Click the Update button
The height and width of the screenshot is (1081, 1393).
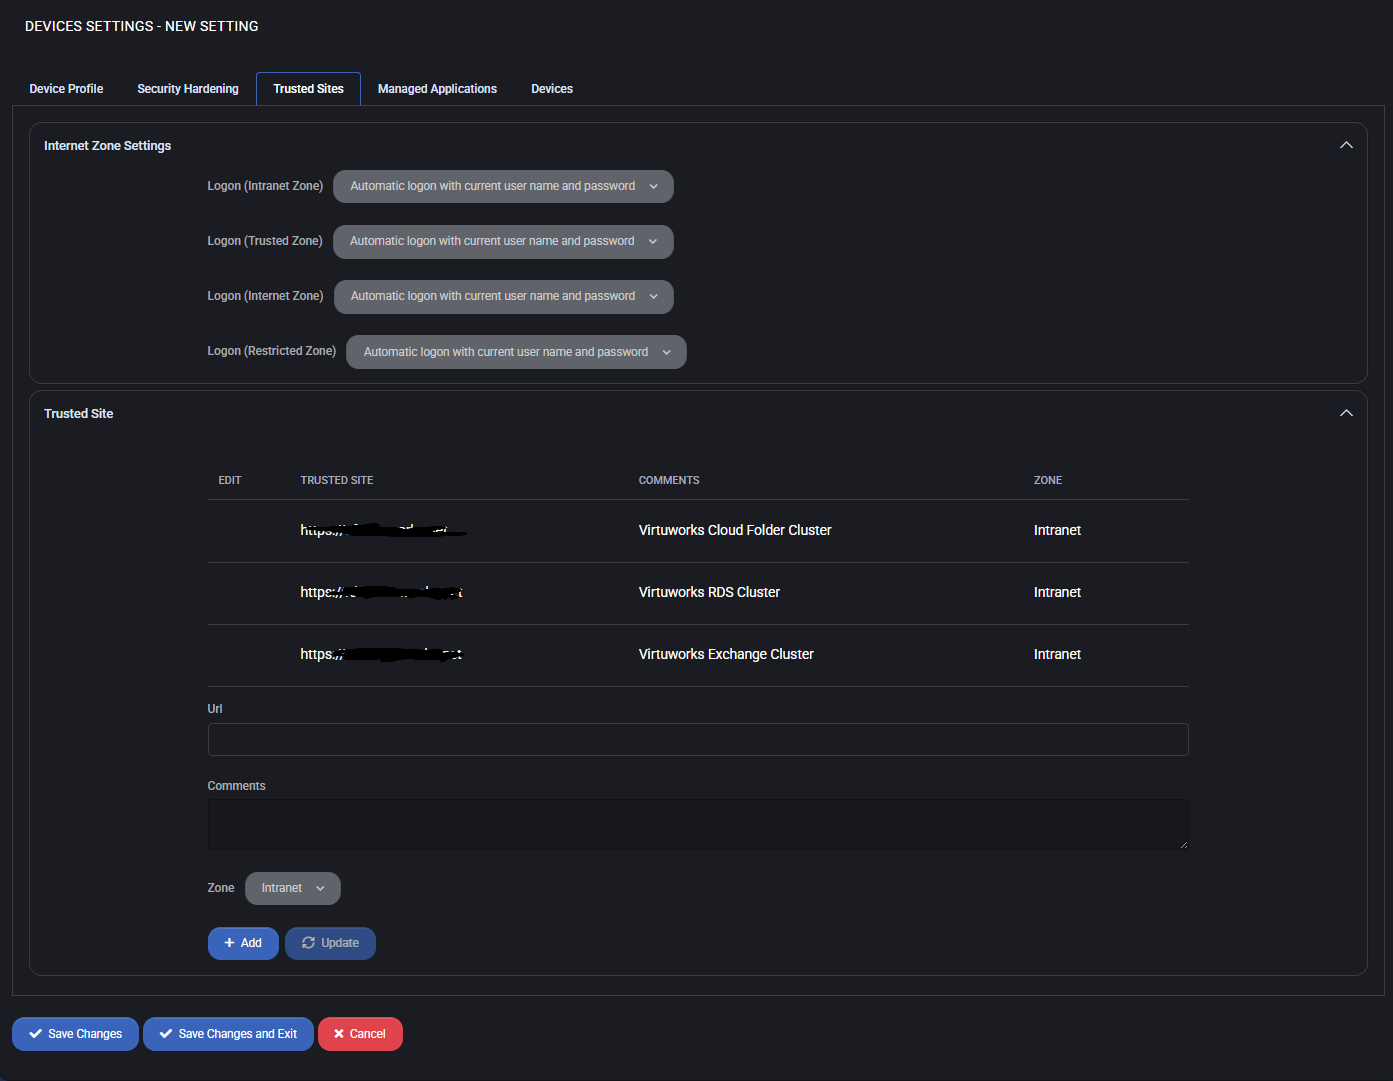[x=330, y=943]
